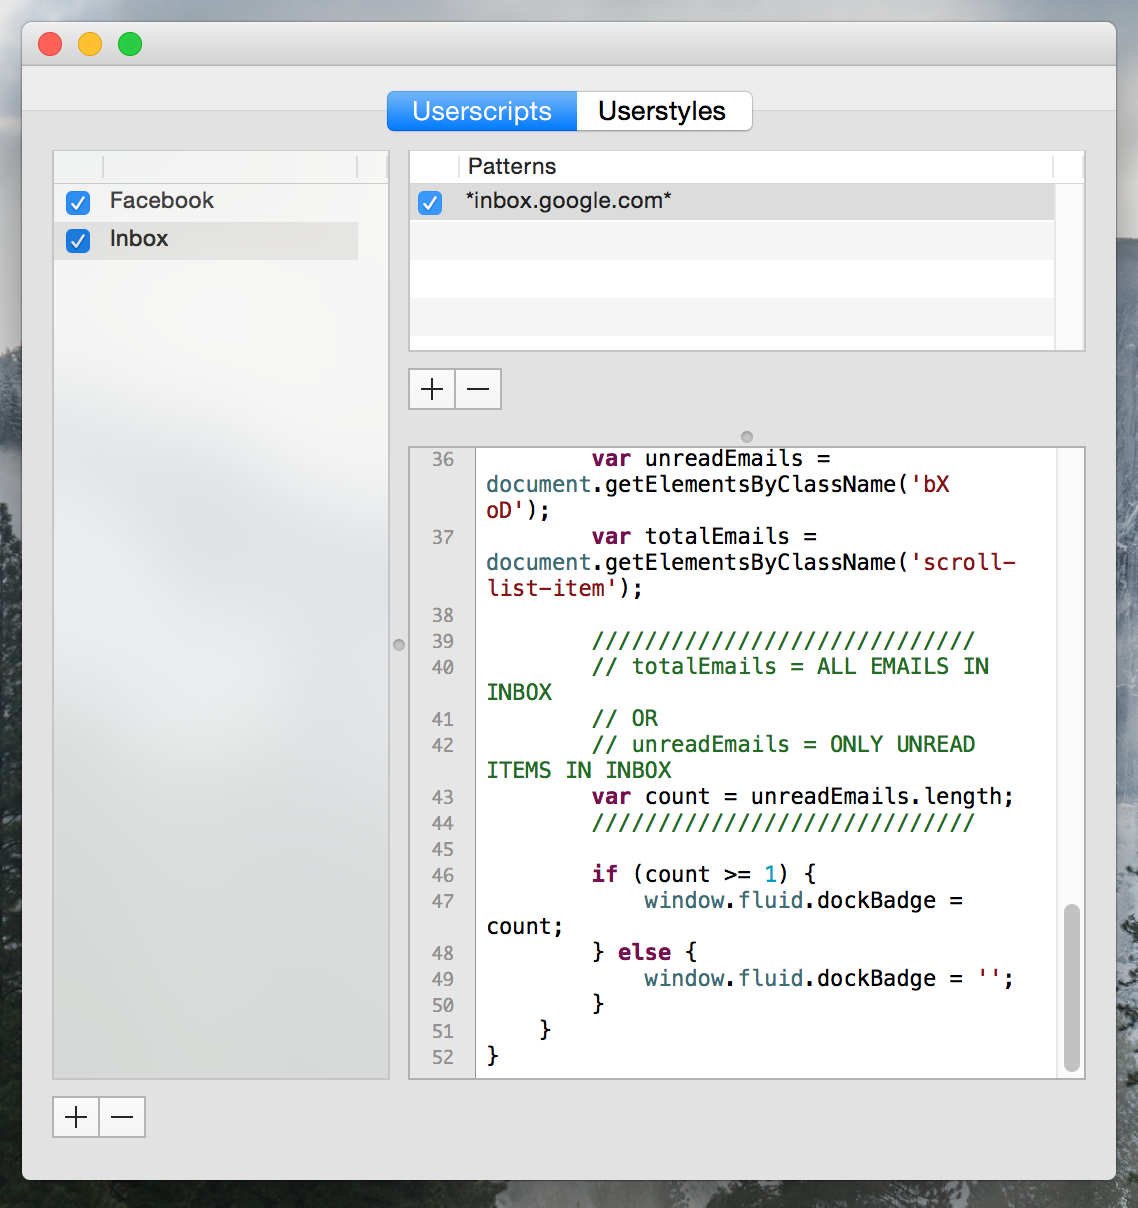The image size is (1138, 1208).
Task: Click the horizontal split divider handle above code
Action: (x=747, y=436)
